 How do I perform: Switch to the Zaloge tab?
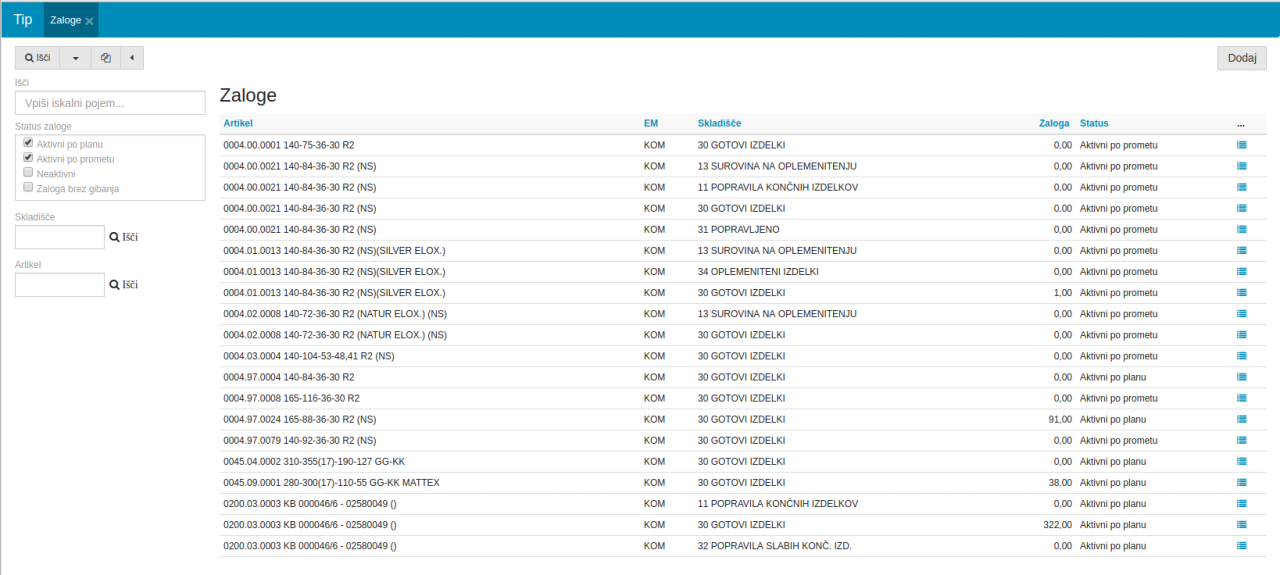click(65, 20)
